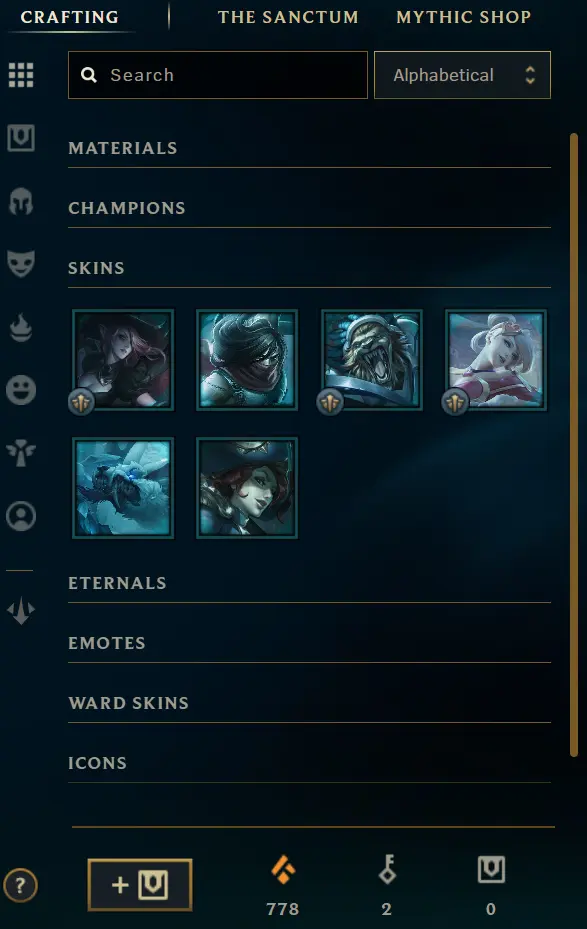Click the add chest purchase button
The height and width of the screenshot is (929, 587).
140,885
